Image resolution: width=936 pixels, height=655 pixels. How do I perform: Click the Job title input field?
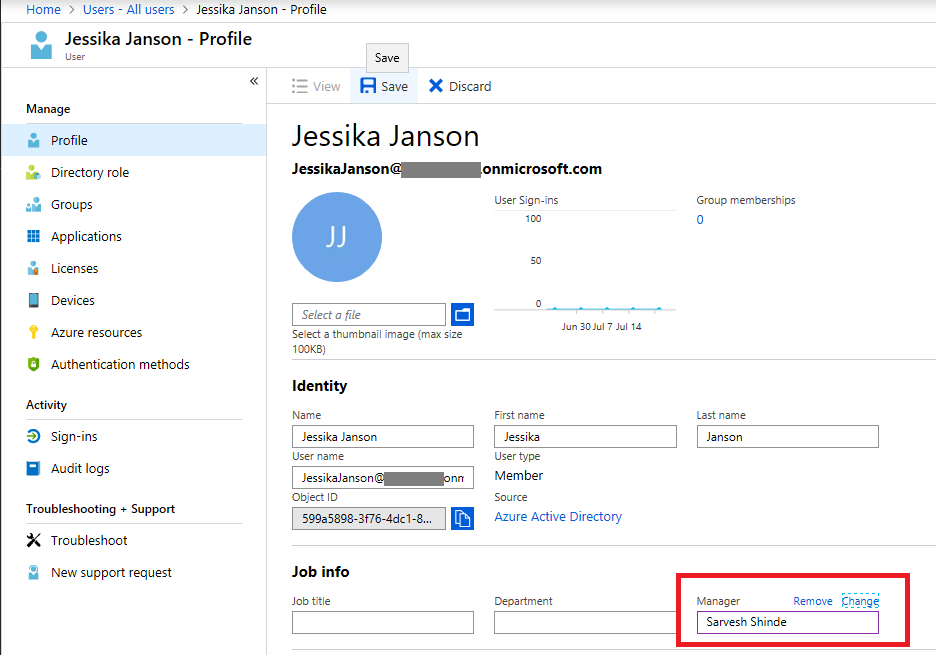[383, 622]
